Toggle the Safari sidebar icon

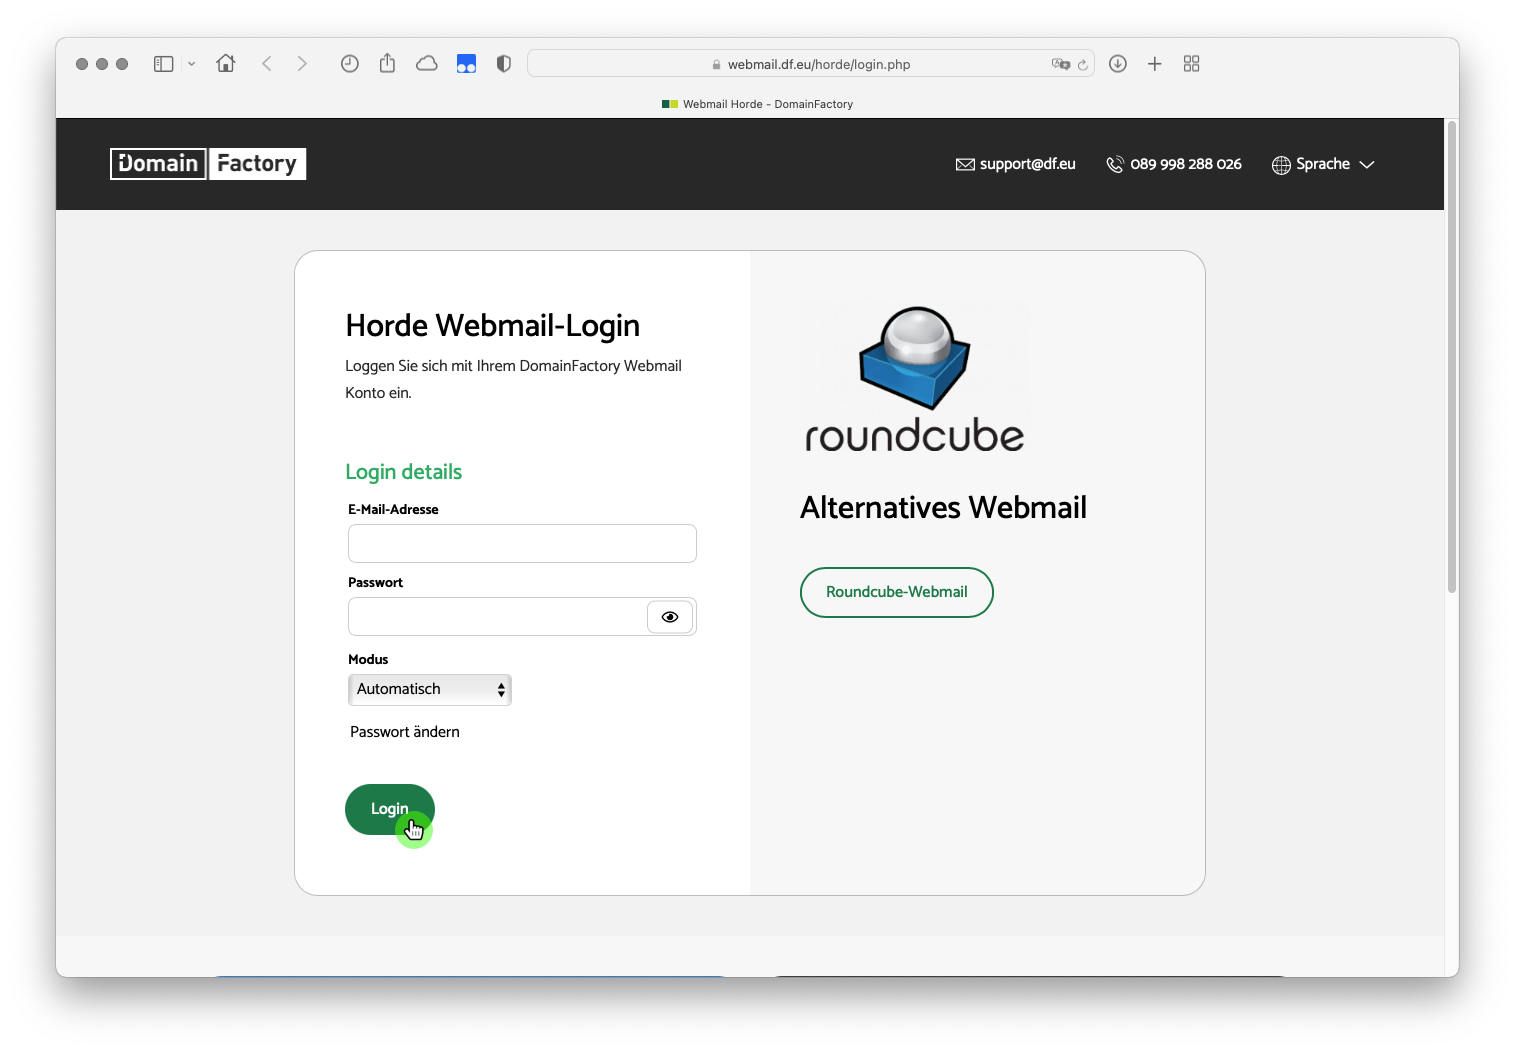[x=164, y=64]
